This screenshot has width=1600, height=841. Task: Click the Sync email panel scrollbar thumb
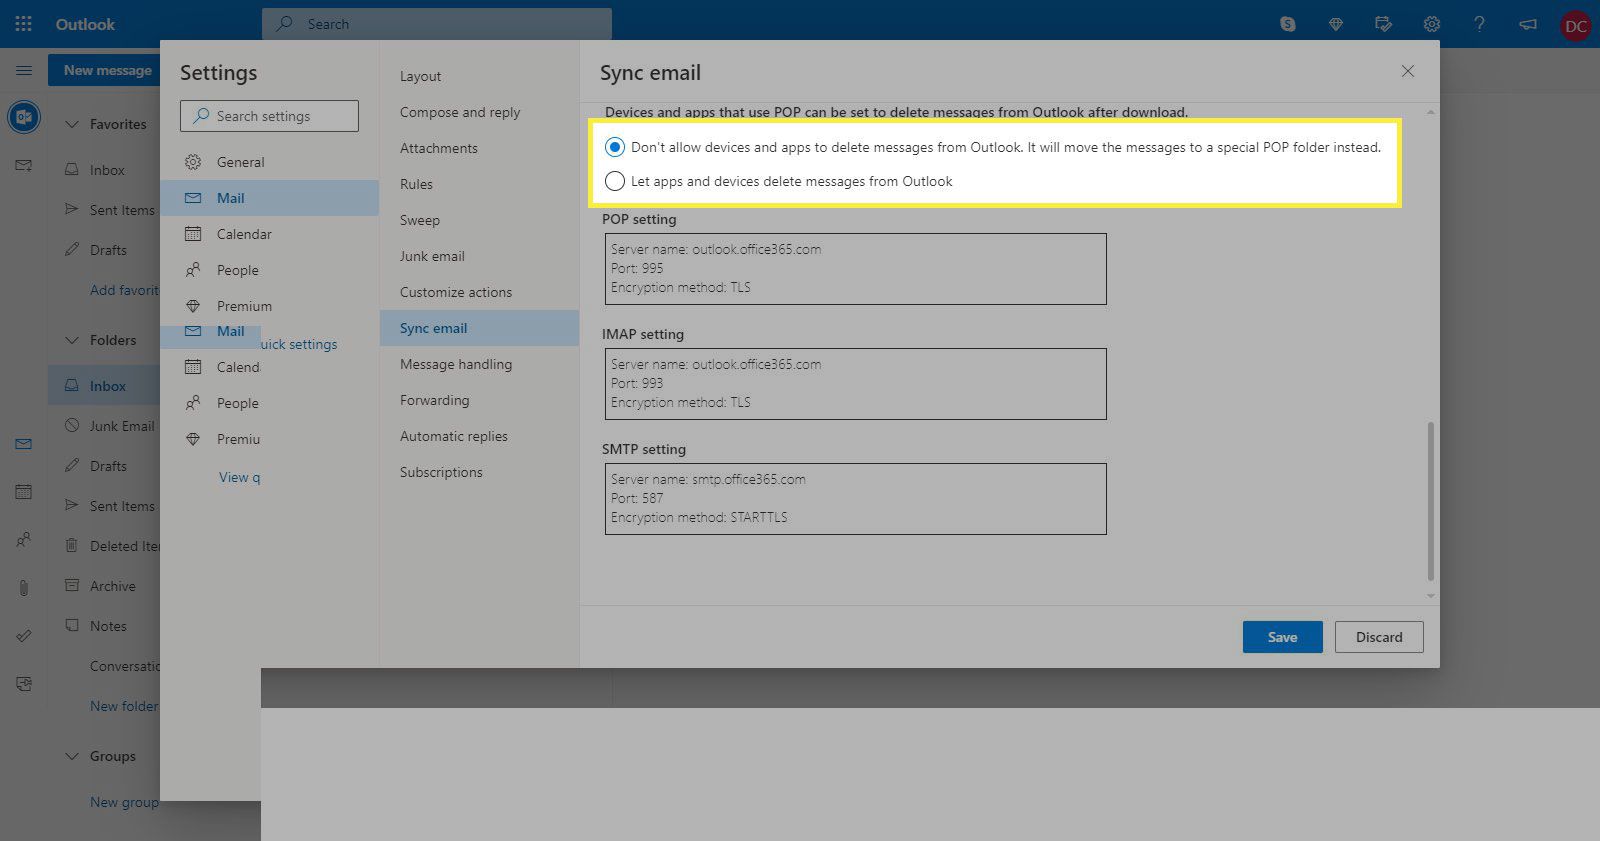click(x=1431, y=501)
